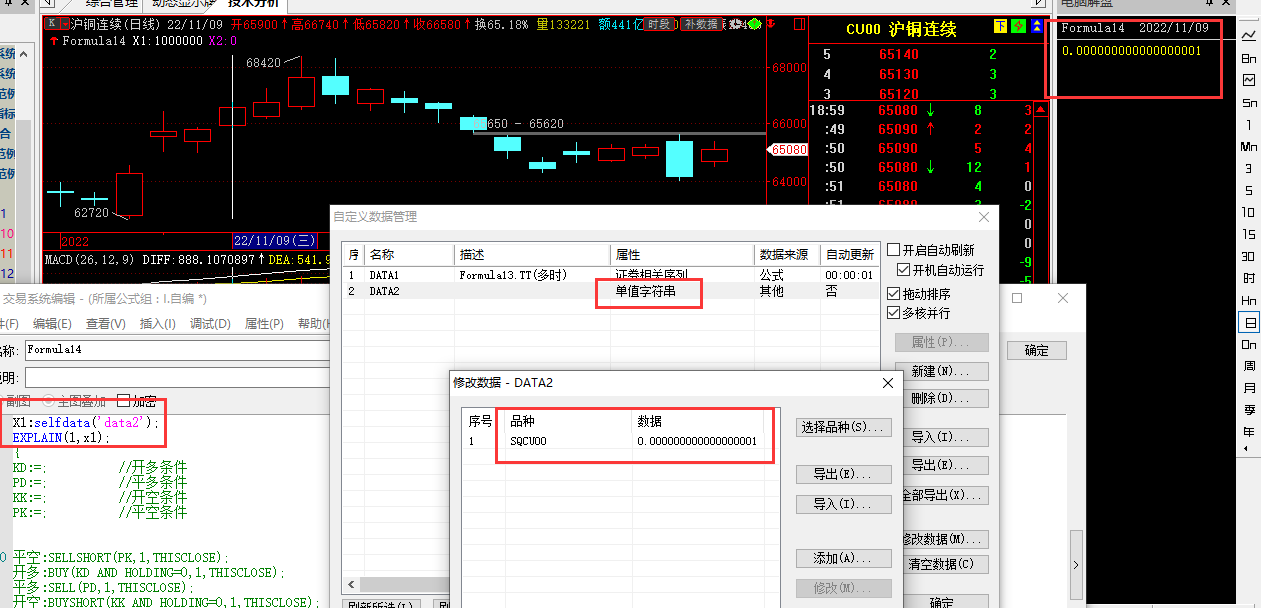Click the K icon at chart top-left
The image size is (1261, 608).
tap(52, 23)
